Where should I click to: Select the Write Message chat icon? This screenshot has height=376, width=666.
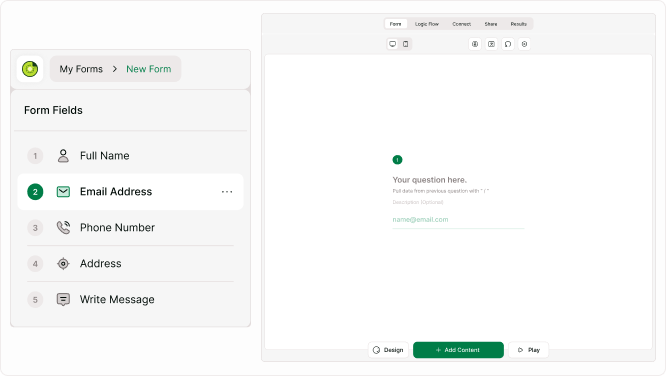[63, 300]
